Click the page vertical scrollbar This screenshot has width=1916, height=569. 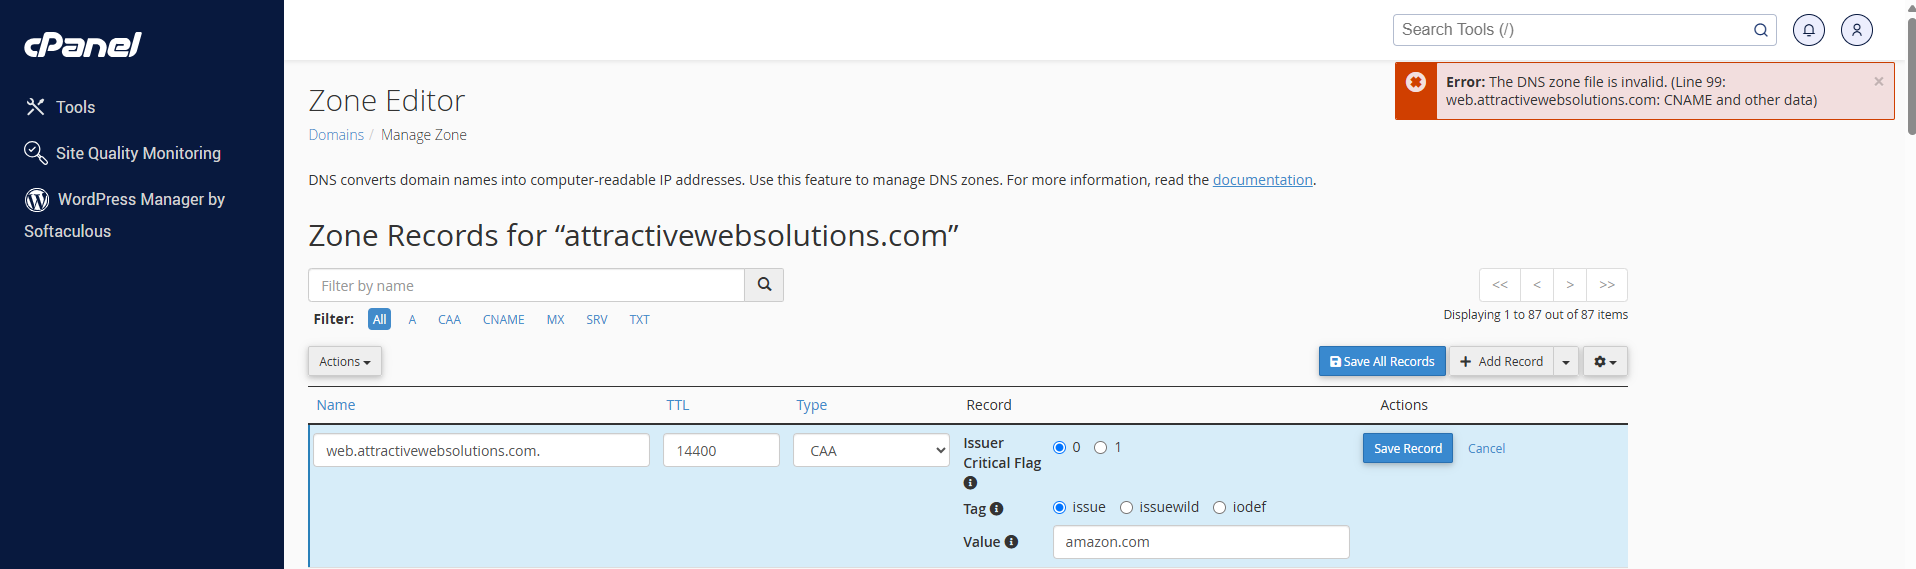[1910, 75]
